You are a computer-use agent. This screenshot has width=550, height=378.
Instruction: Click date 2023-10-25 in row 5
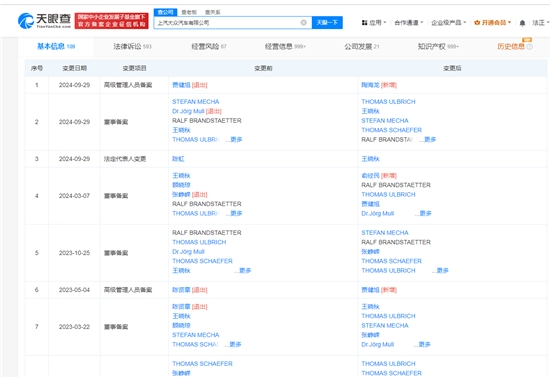point(74,253)
